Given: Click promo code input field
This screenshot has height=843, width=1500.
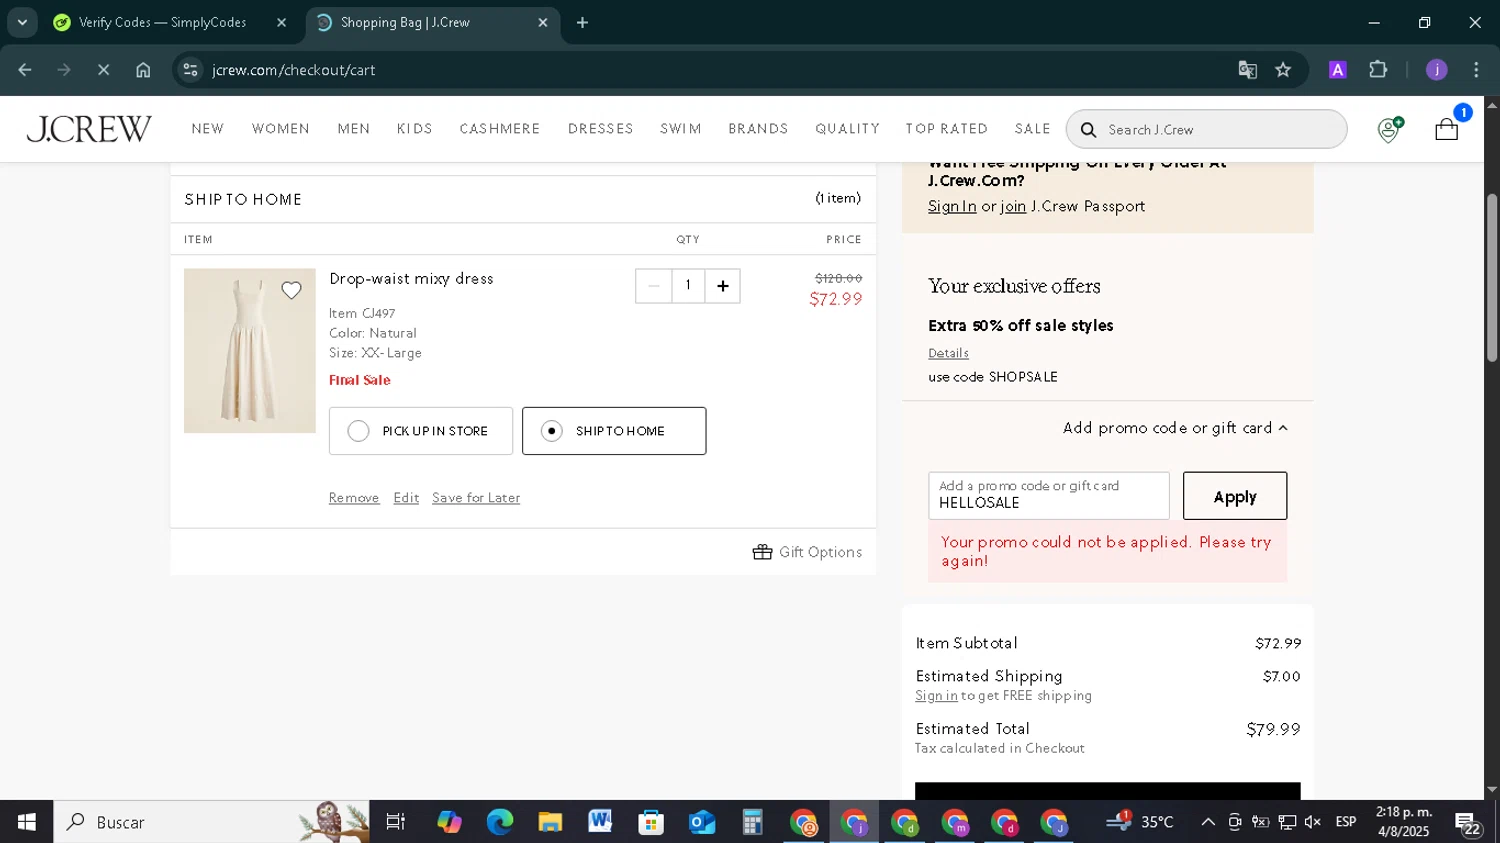Looking at the screenshot, I should click(1049, 496).
